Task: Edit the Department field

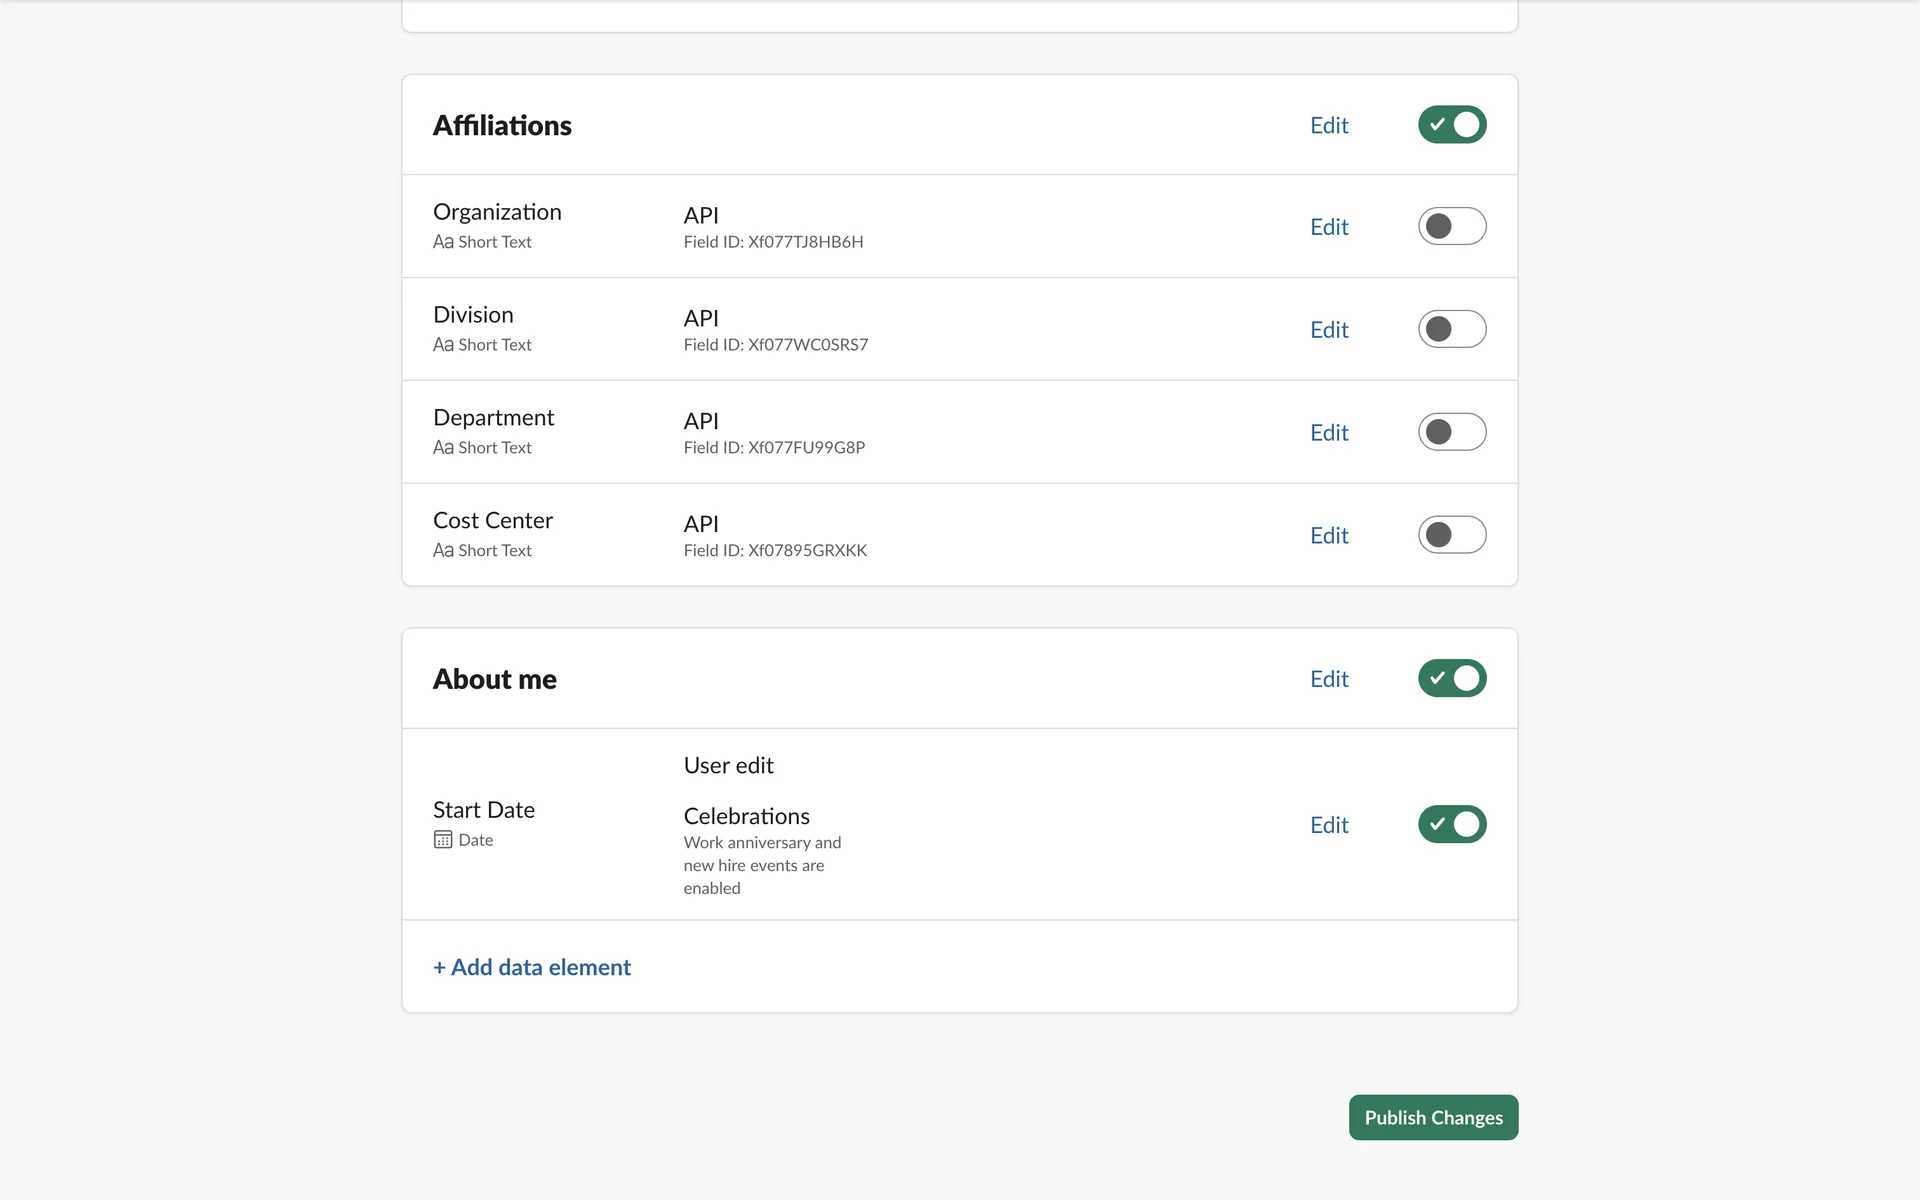Action: pyautogui.click(x=1329, y=433)
